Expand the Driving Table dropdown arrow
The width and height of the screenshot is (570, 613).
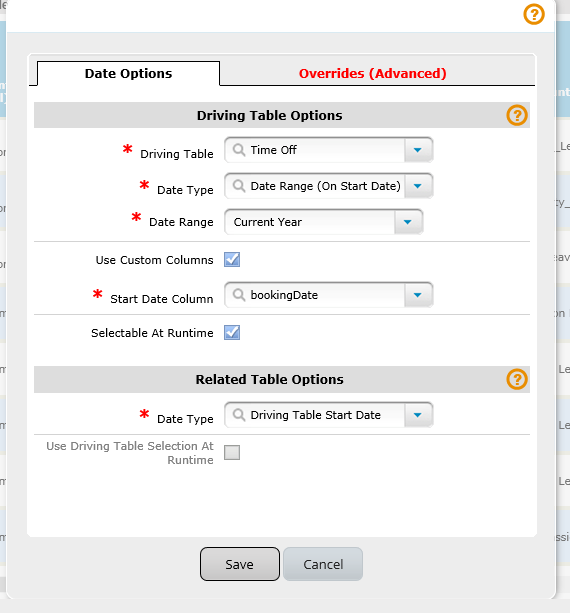click(x=418, y=150)
